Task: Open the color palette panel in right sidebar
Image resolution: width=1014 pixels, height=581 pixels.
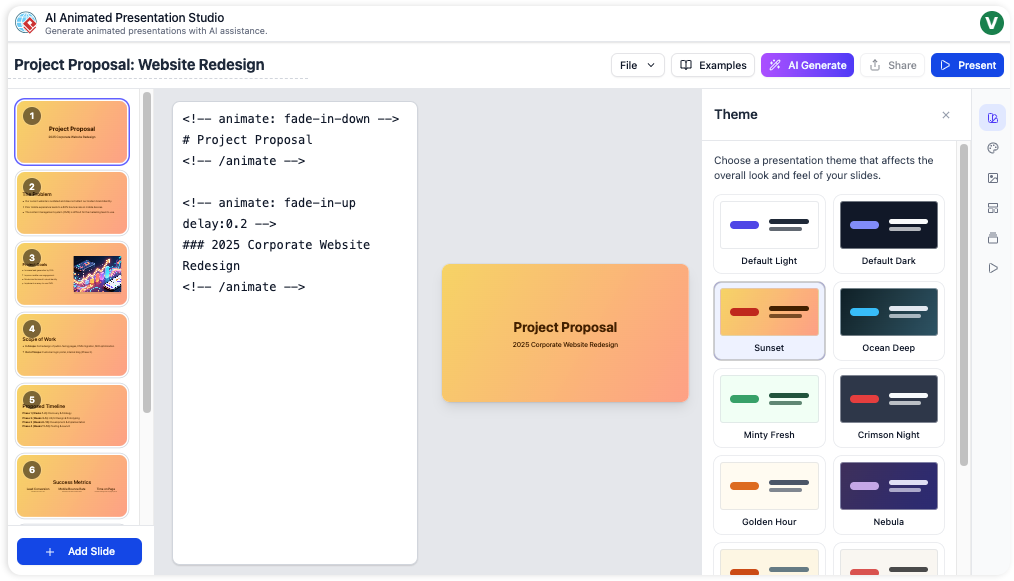Action: coord(992,148)
